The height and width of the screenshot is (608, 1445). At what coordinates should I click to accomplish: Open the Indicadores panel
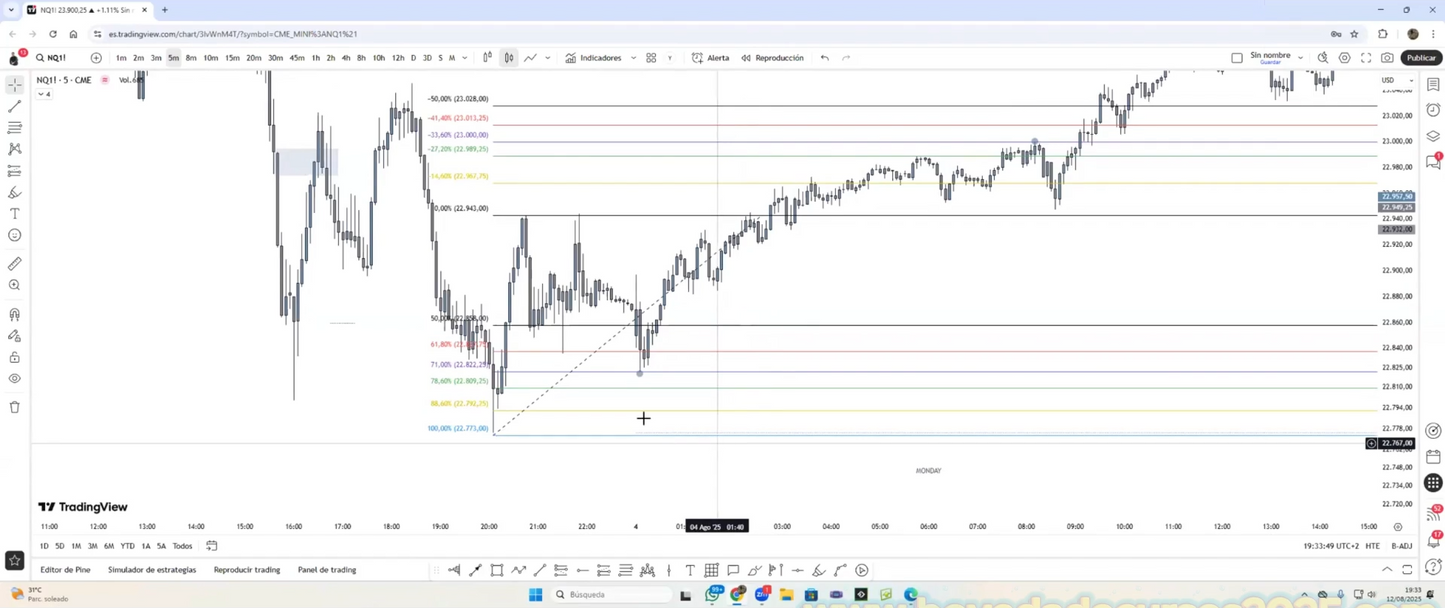coord(600,58)
